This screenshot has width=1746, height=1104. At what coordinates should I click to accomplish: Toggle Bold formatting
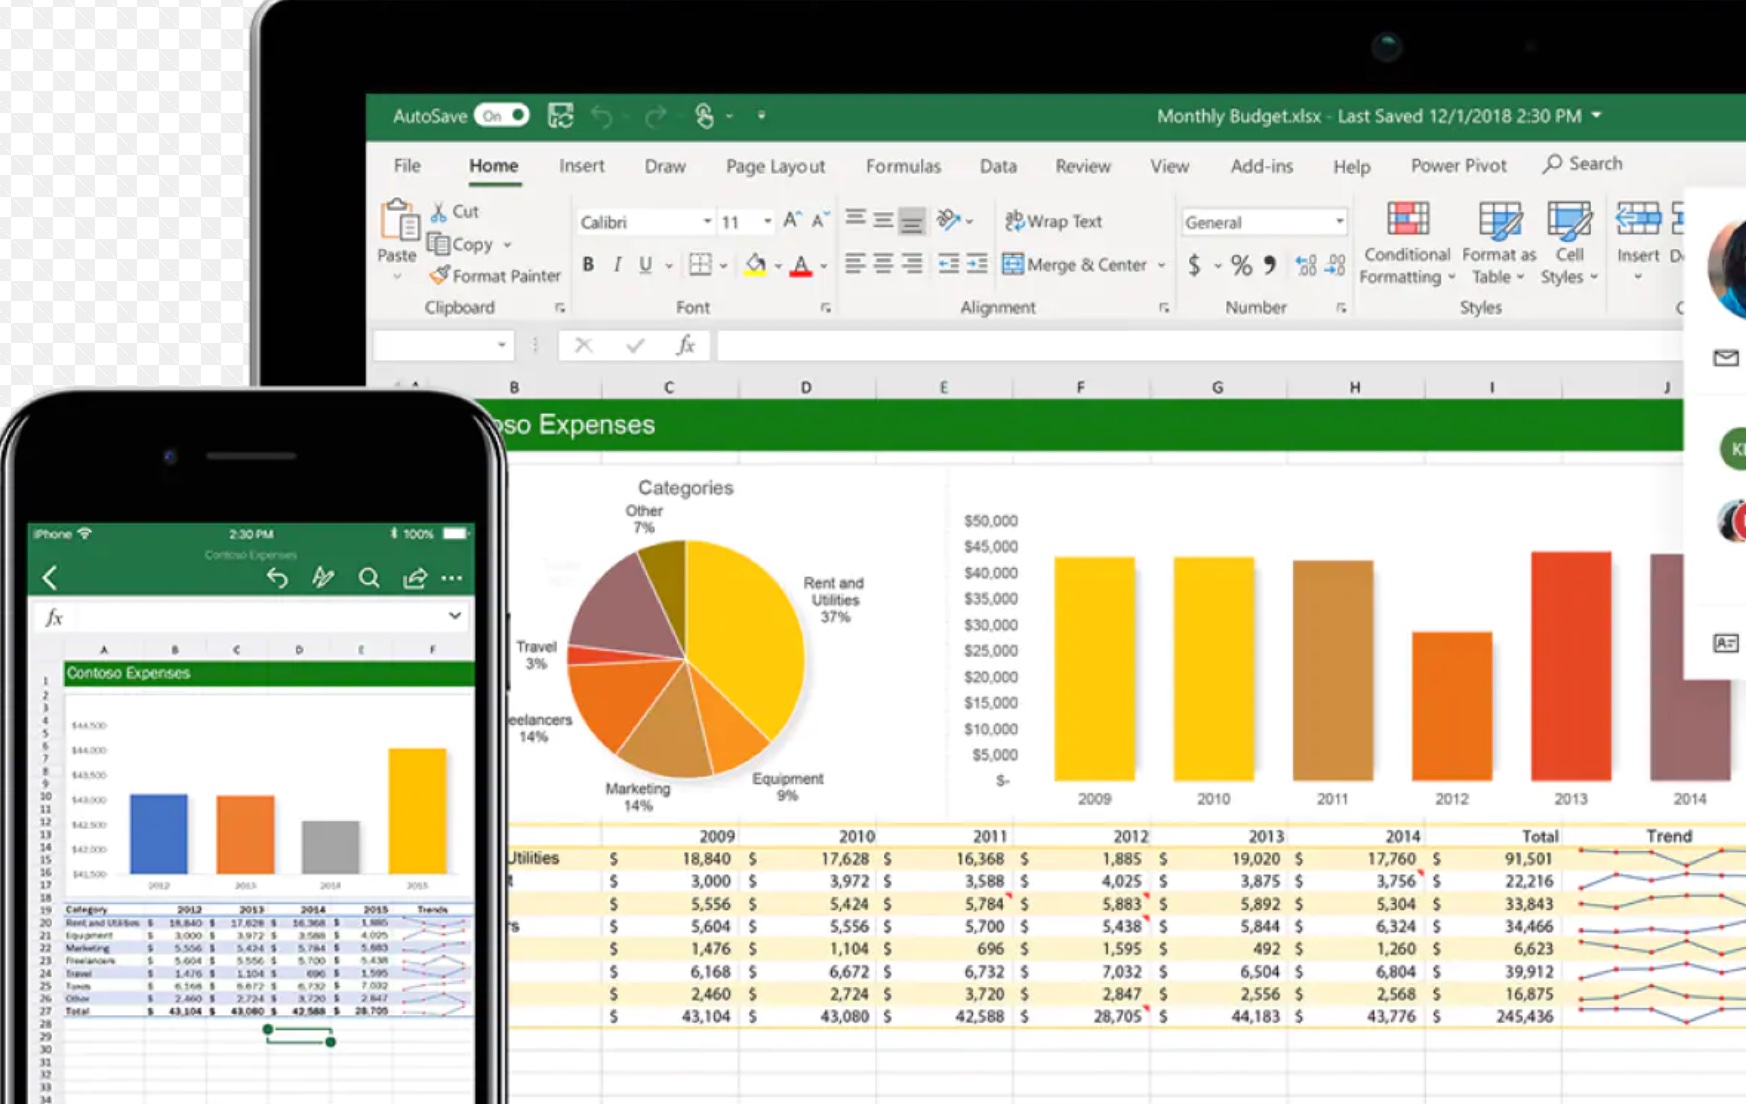coord(588,265)
